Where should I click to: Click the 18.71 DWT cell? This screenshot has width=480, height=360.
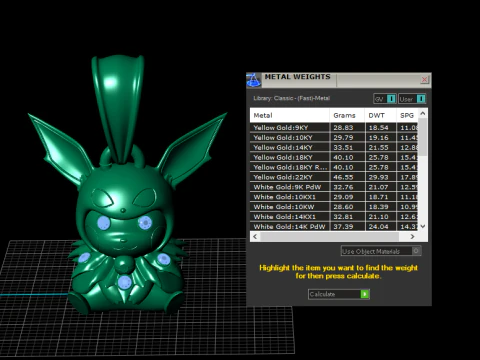(380, 197)
